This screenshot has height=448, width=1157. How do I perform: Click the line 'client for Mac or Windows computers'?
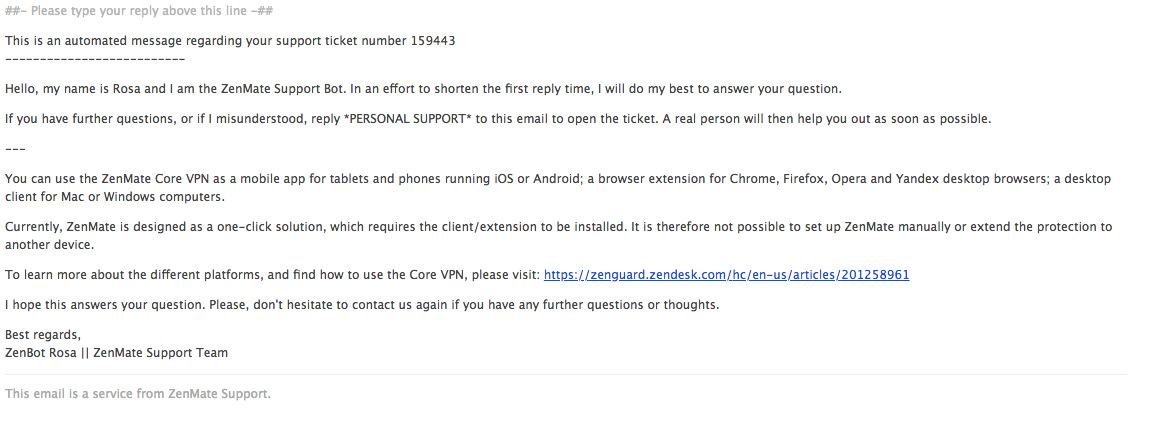click(x=115, y=197)
